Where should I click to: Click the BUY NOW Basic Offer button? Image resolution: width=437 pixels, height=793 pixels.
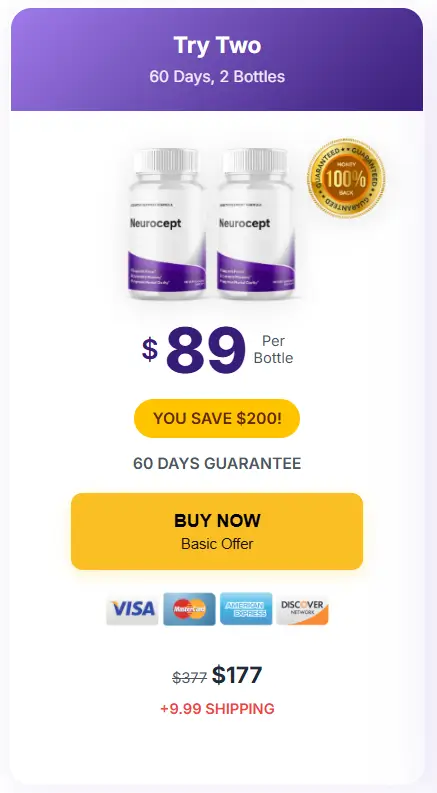tap(217, 531)
